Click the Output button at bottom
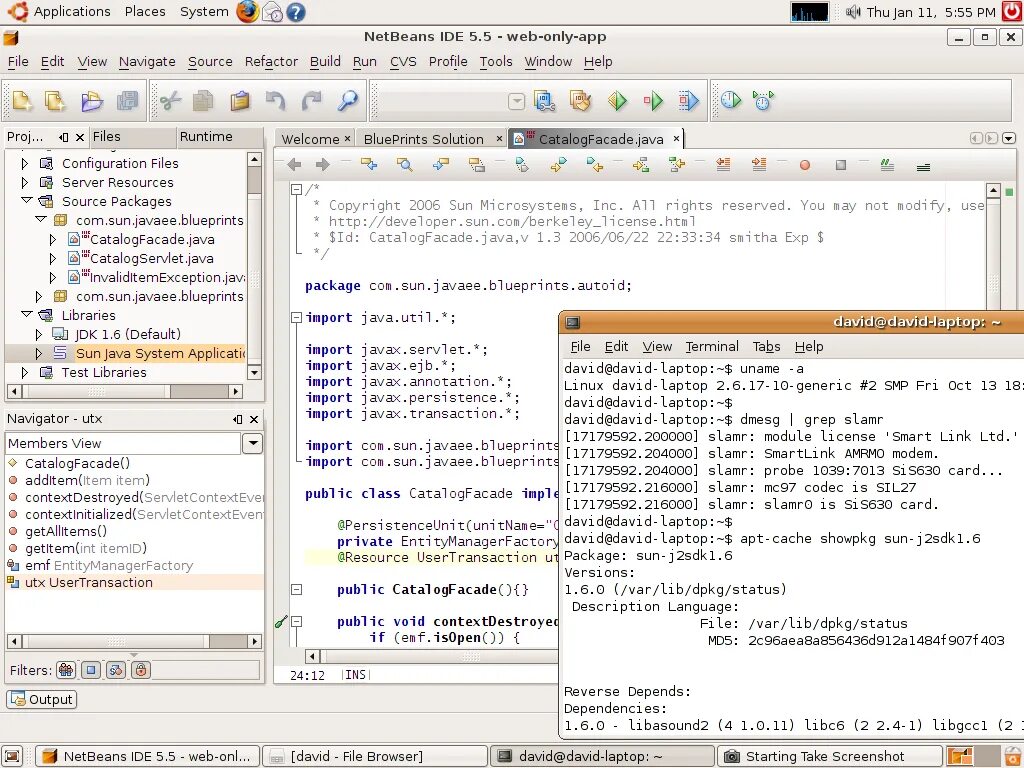Image resolution: width=1024 pixels, height=768 pixels. point(42,699)
